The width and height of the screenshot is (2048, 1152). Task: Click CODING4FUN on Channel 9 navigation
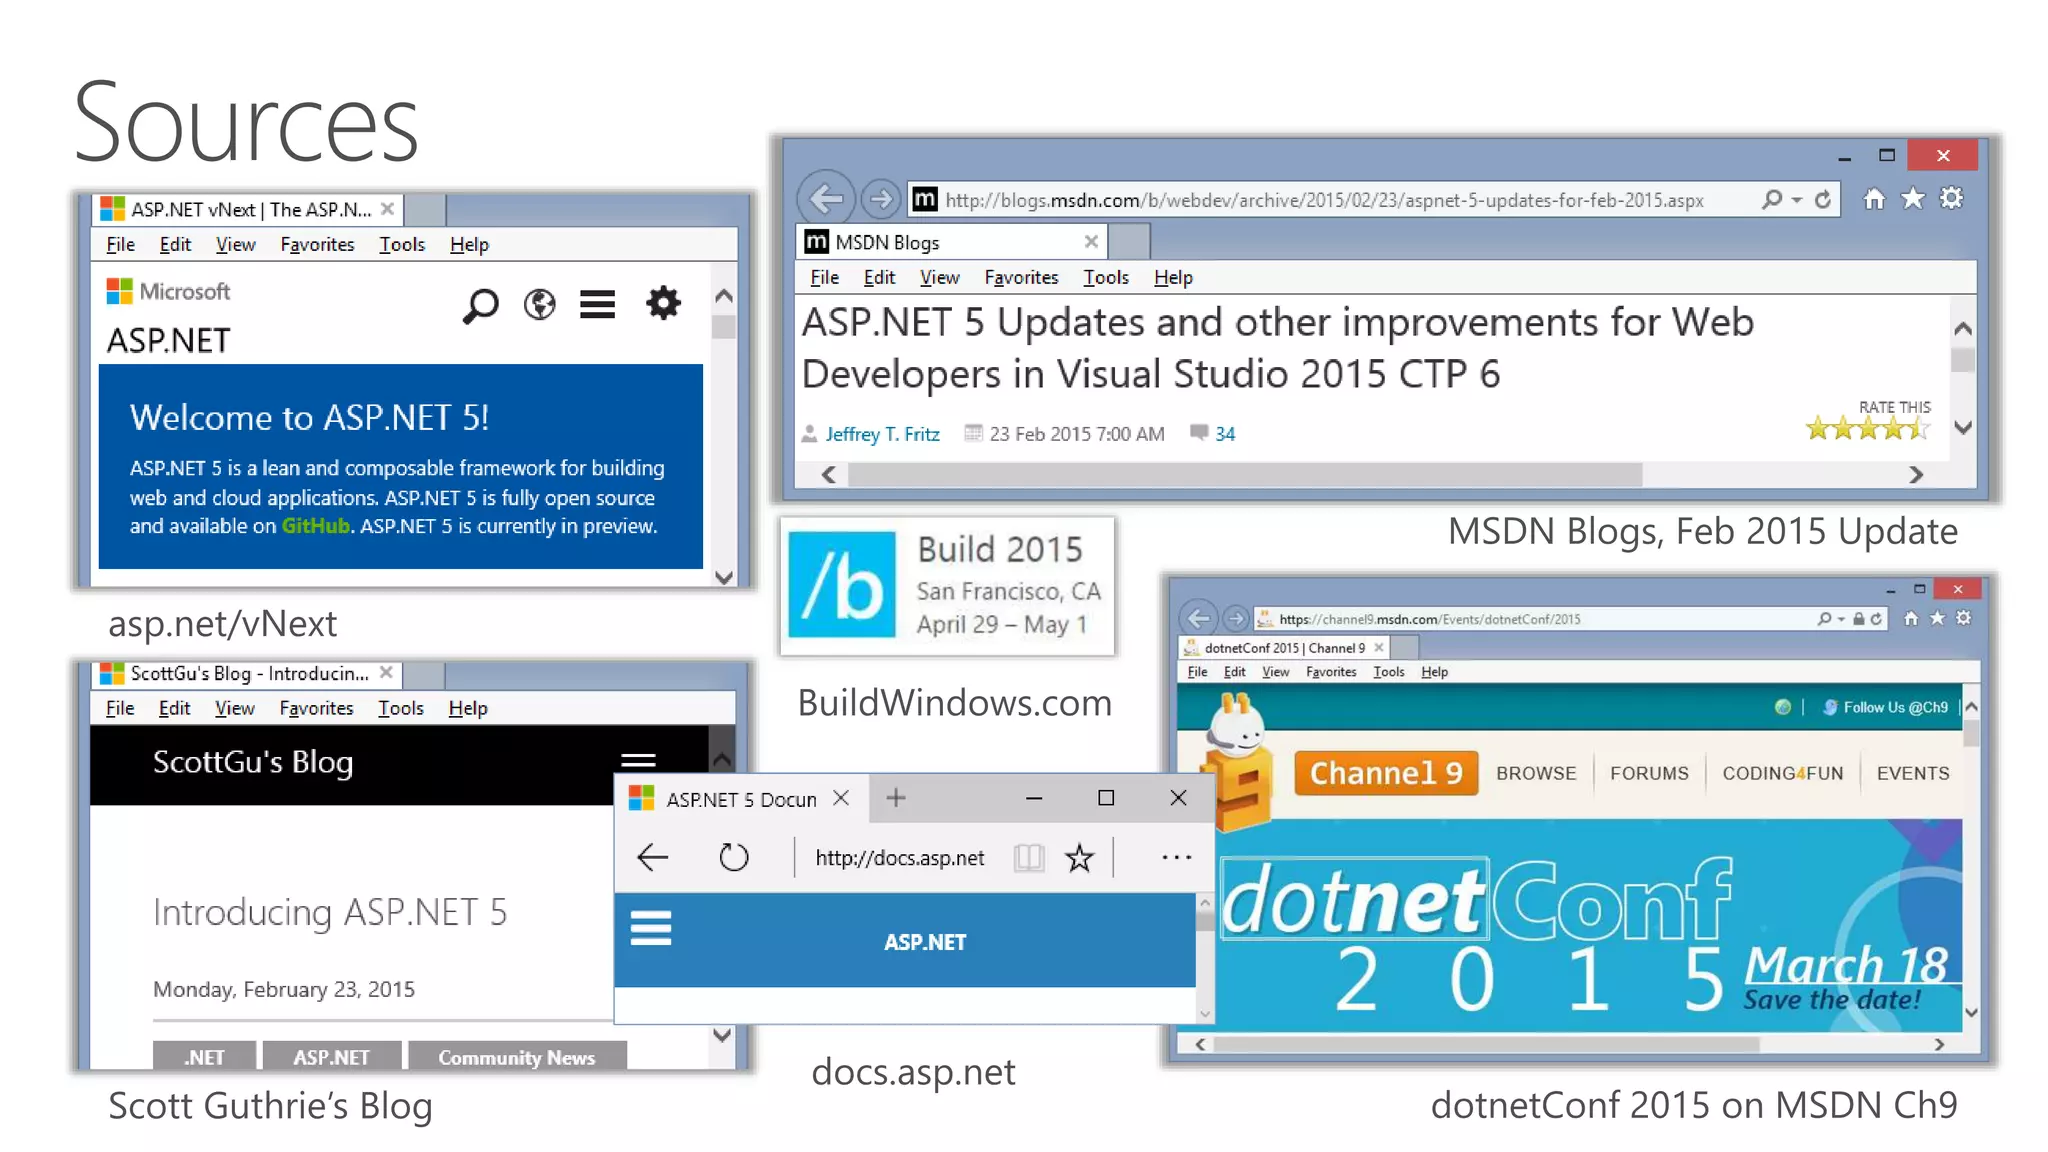1782,773
